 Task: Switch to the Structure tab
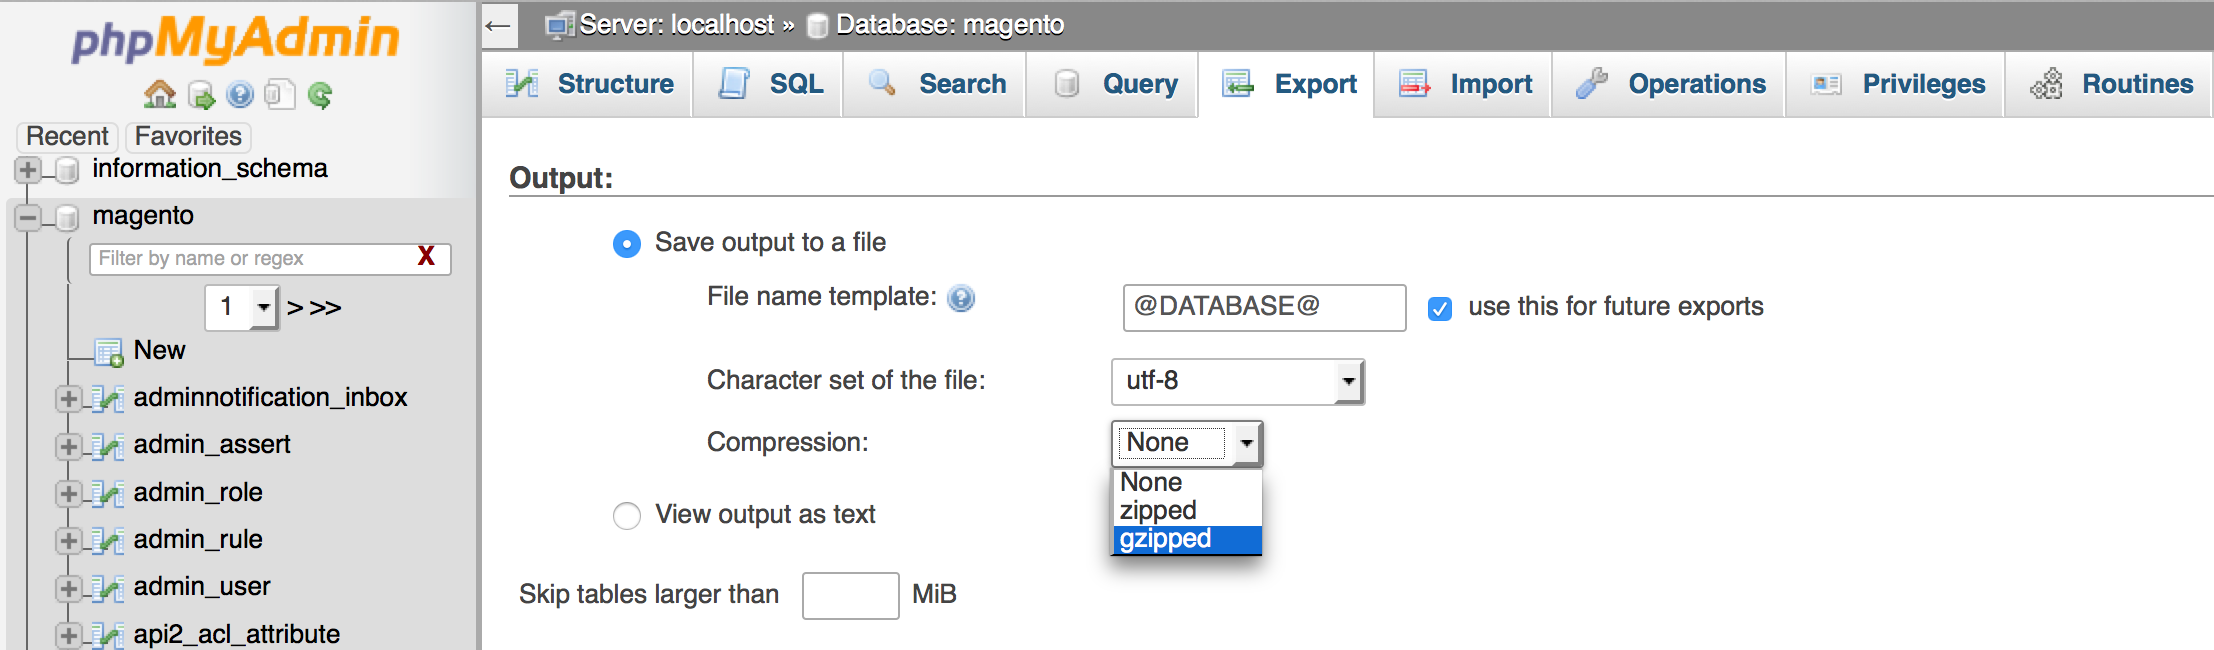click(588, 84)
